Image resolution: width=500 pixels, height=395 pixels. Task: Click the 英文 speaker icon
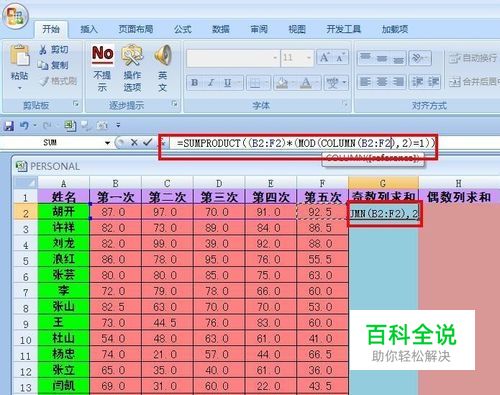click(x=162, y=55)
